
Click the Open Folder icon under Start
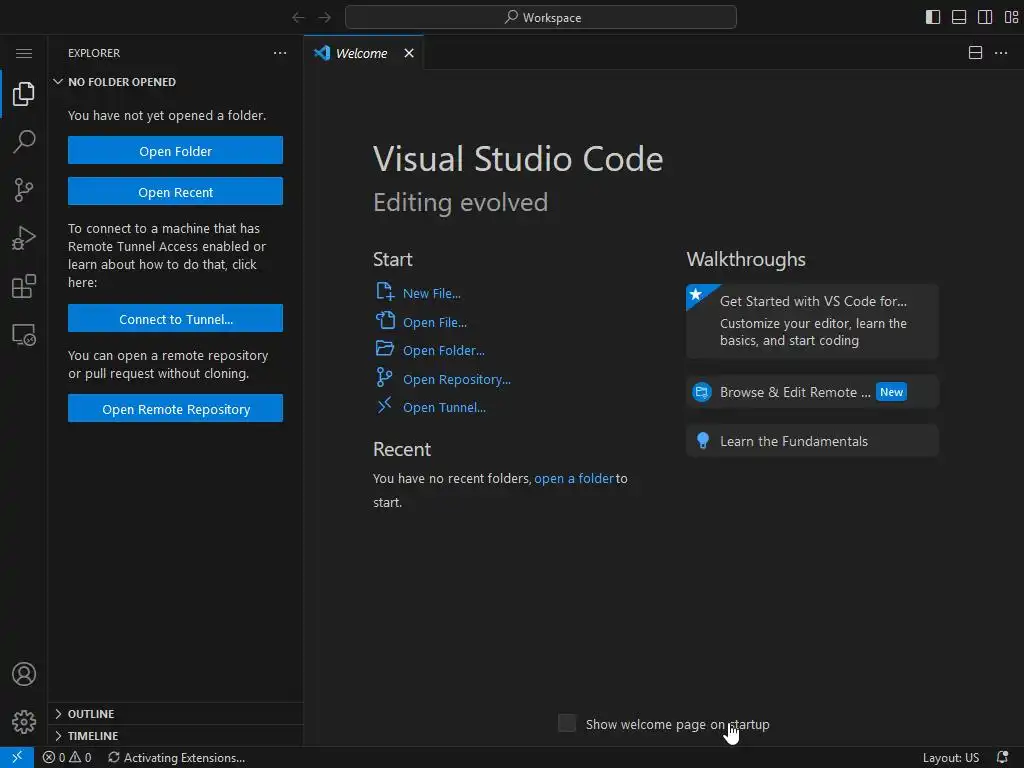pos(385,349)
